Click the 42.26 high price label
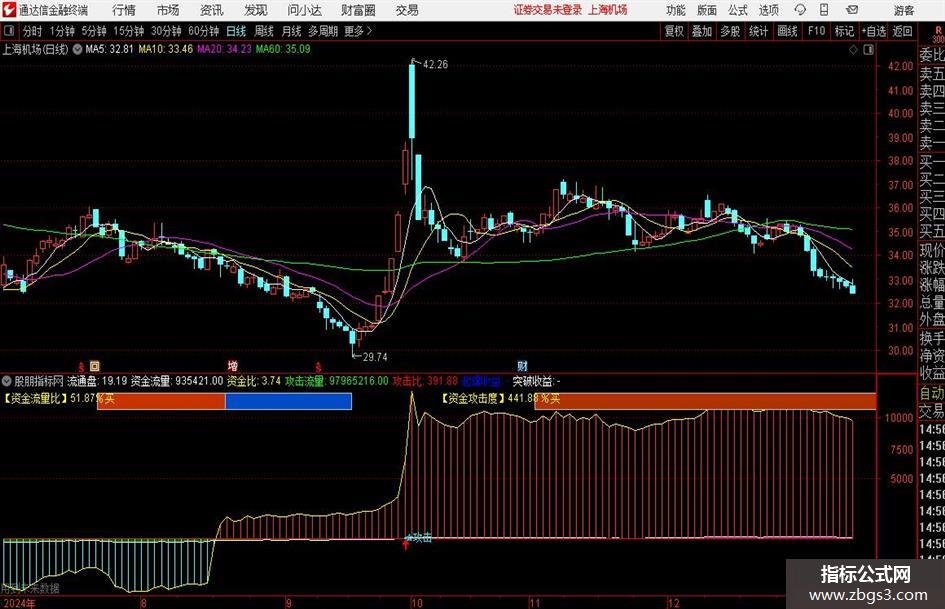Screen dimensions: 945x609 point(435,65)
